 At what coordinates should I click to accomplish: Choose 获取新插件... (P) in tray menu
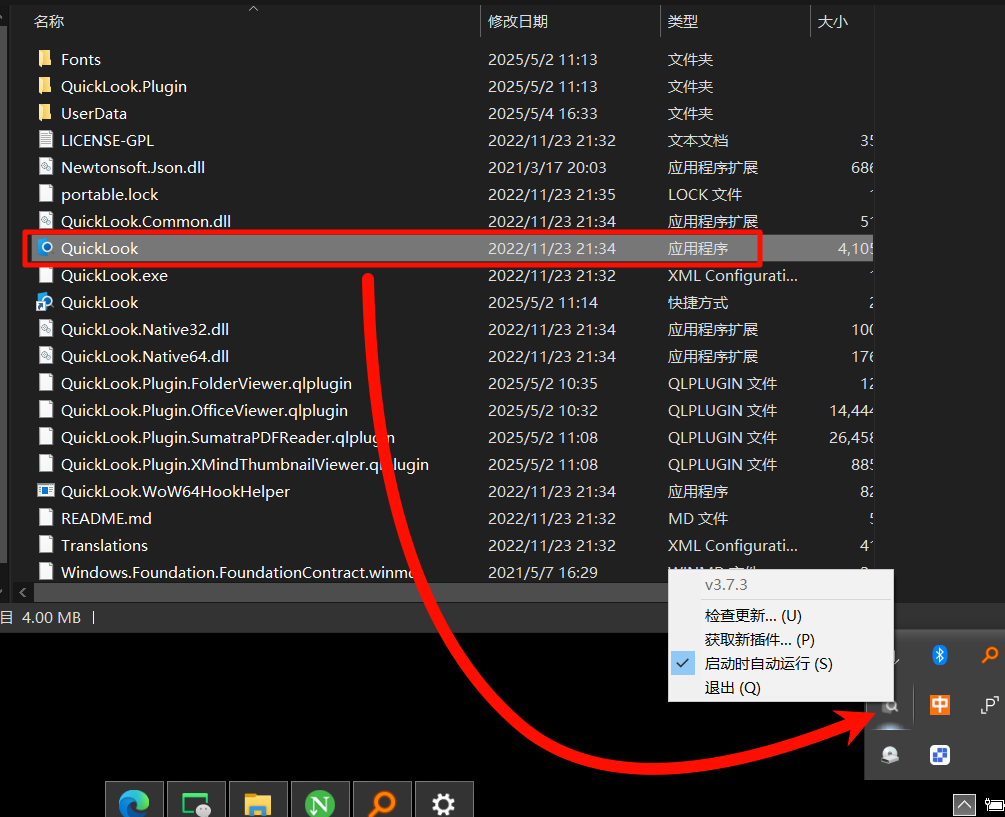(x=781, y=640)
